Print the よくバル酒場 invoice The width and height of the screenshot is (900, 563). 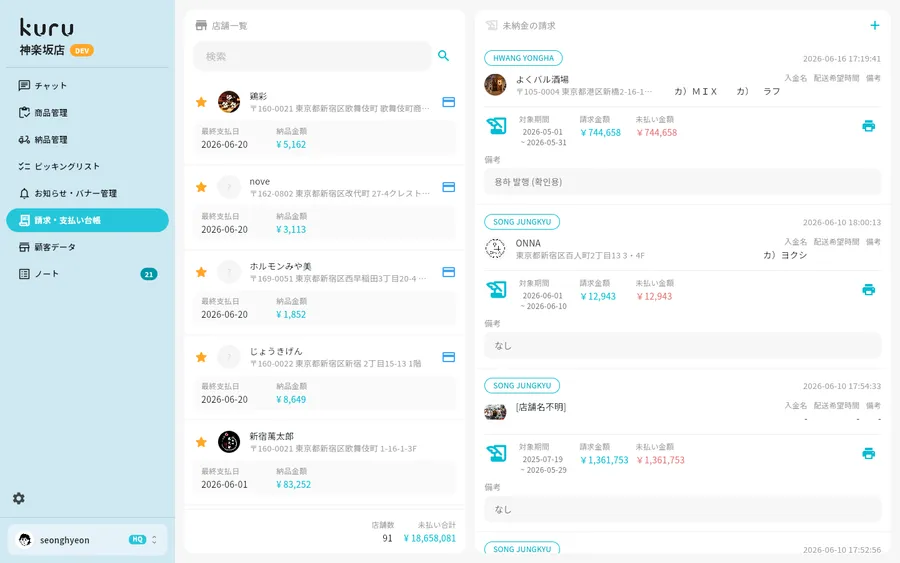[x=868, y=126]
